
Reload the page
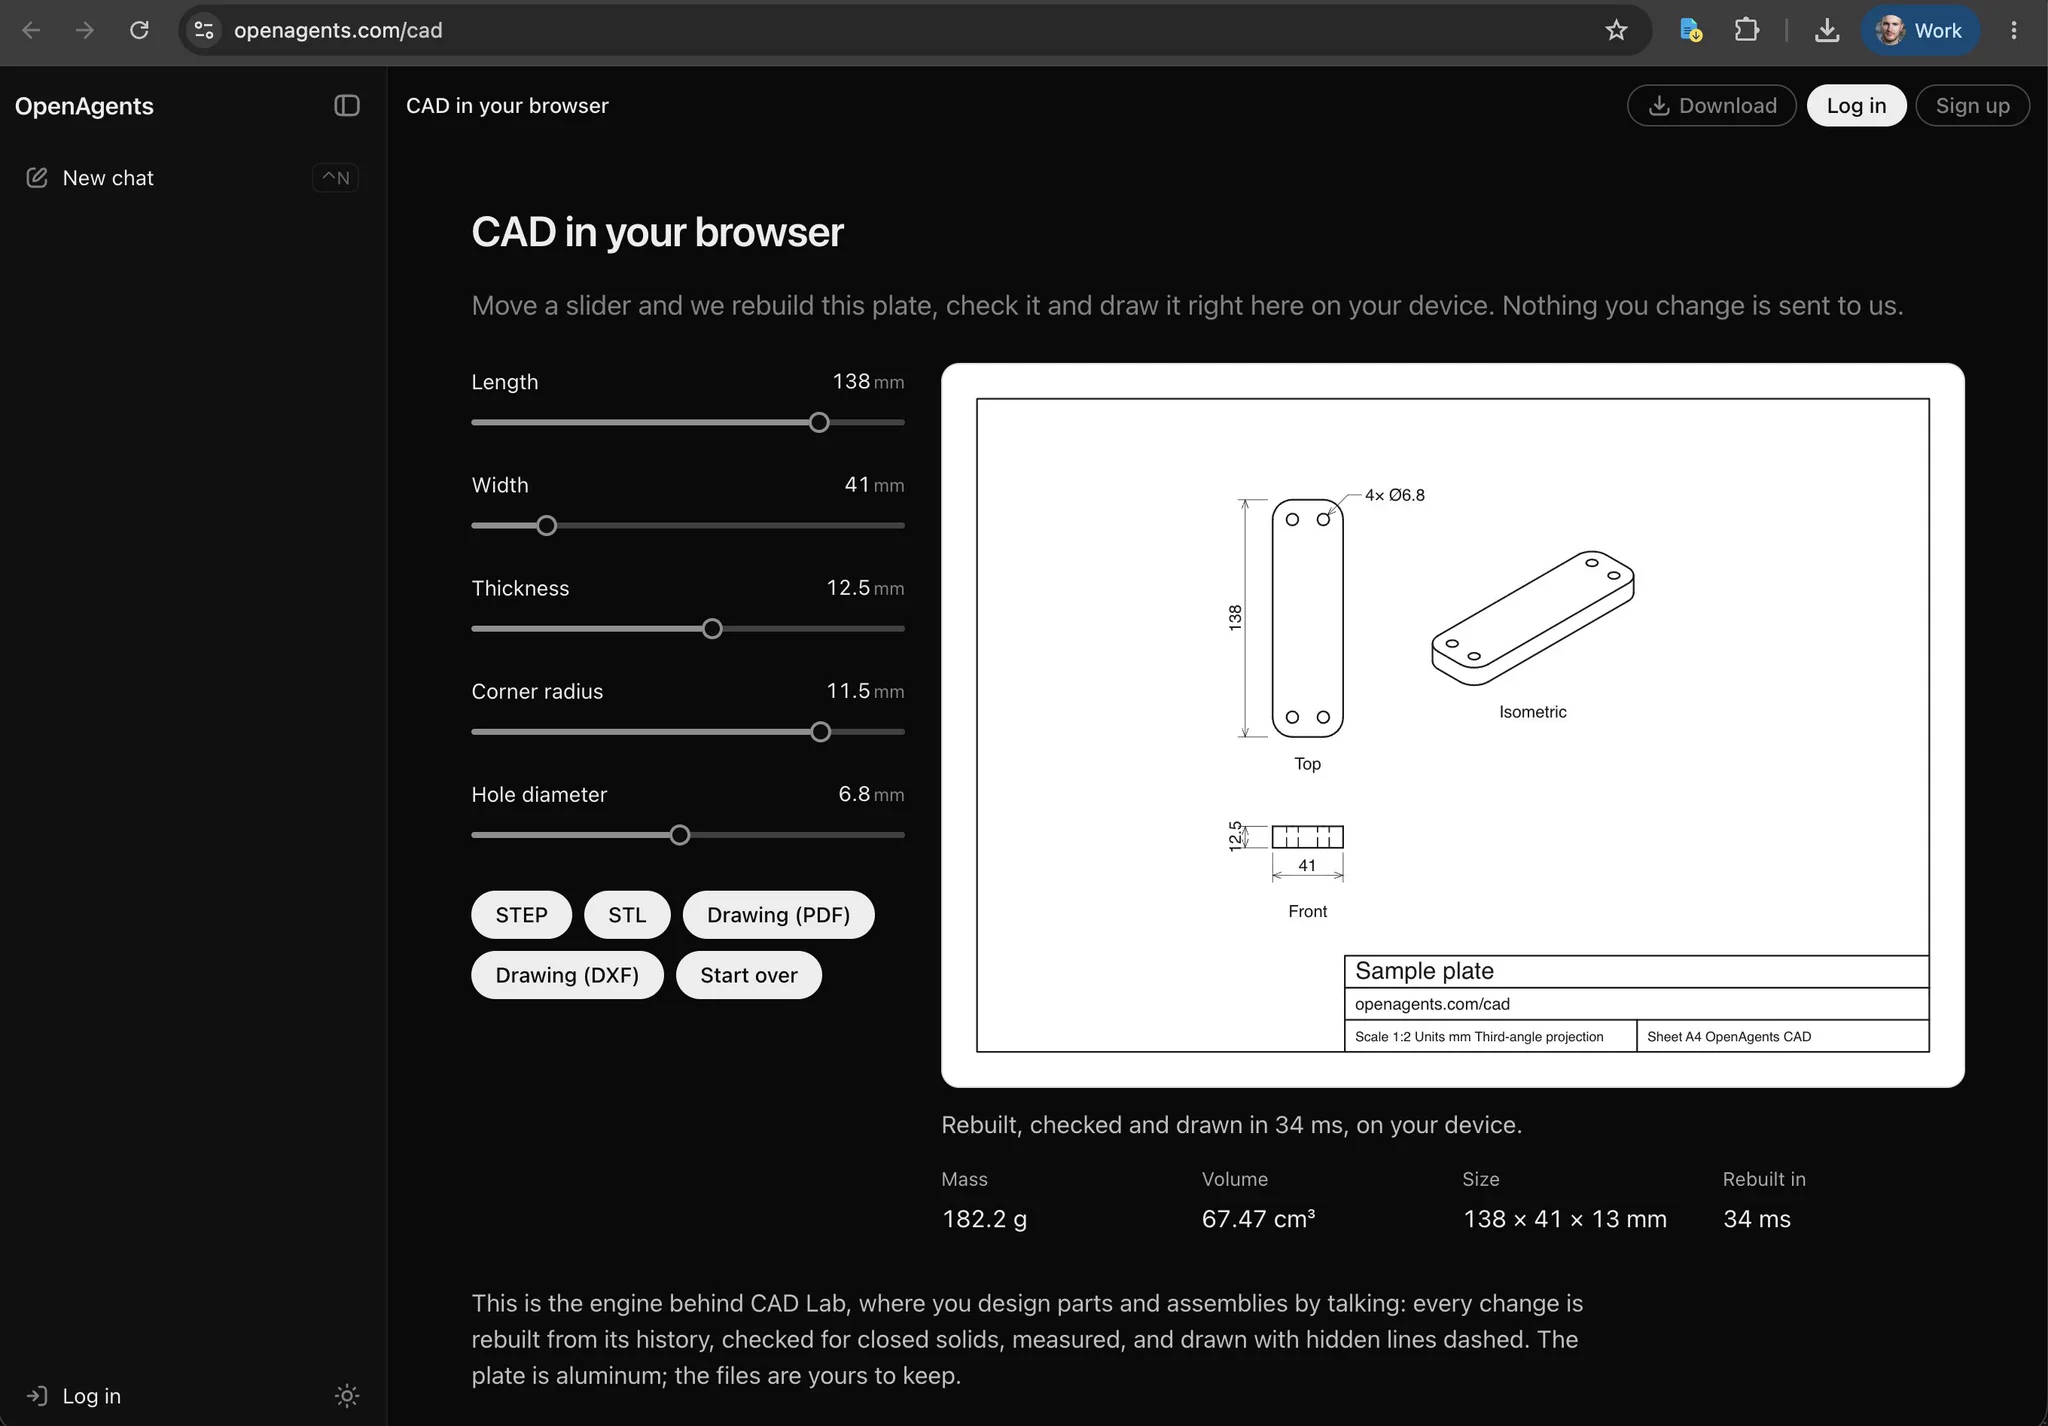click(x=139, y=30)
